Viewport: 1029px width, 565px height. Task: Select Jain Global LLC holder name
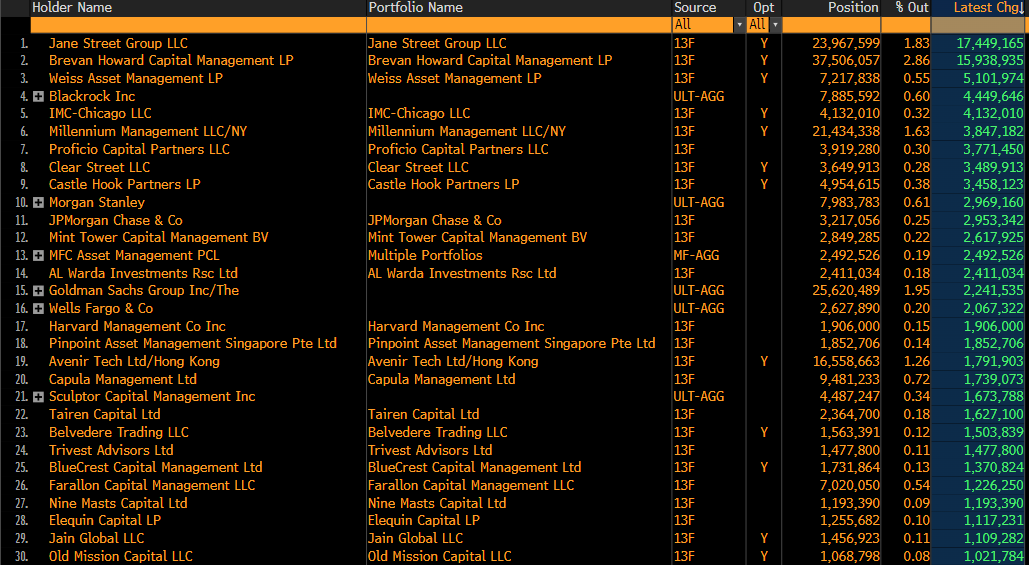pyautogui.click(x=96, y=539)
